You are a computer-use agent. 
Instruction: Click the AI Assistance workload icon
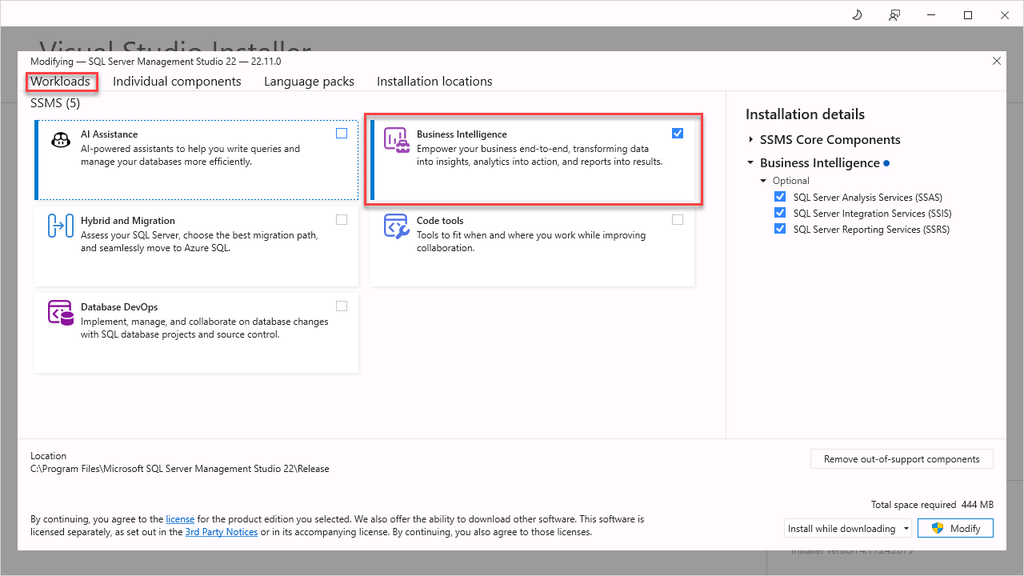tap(61, 140)
